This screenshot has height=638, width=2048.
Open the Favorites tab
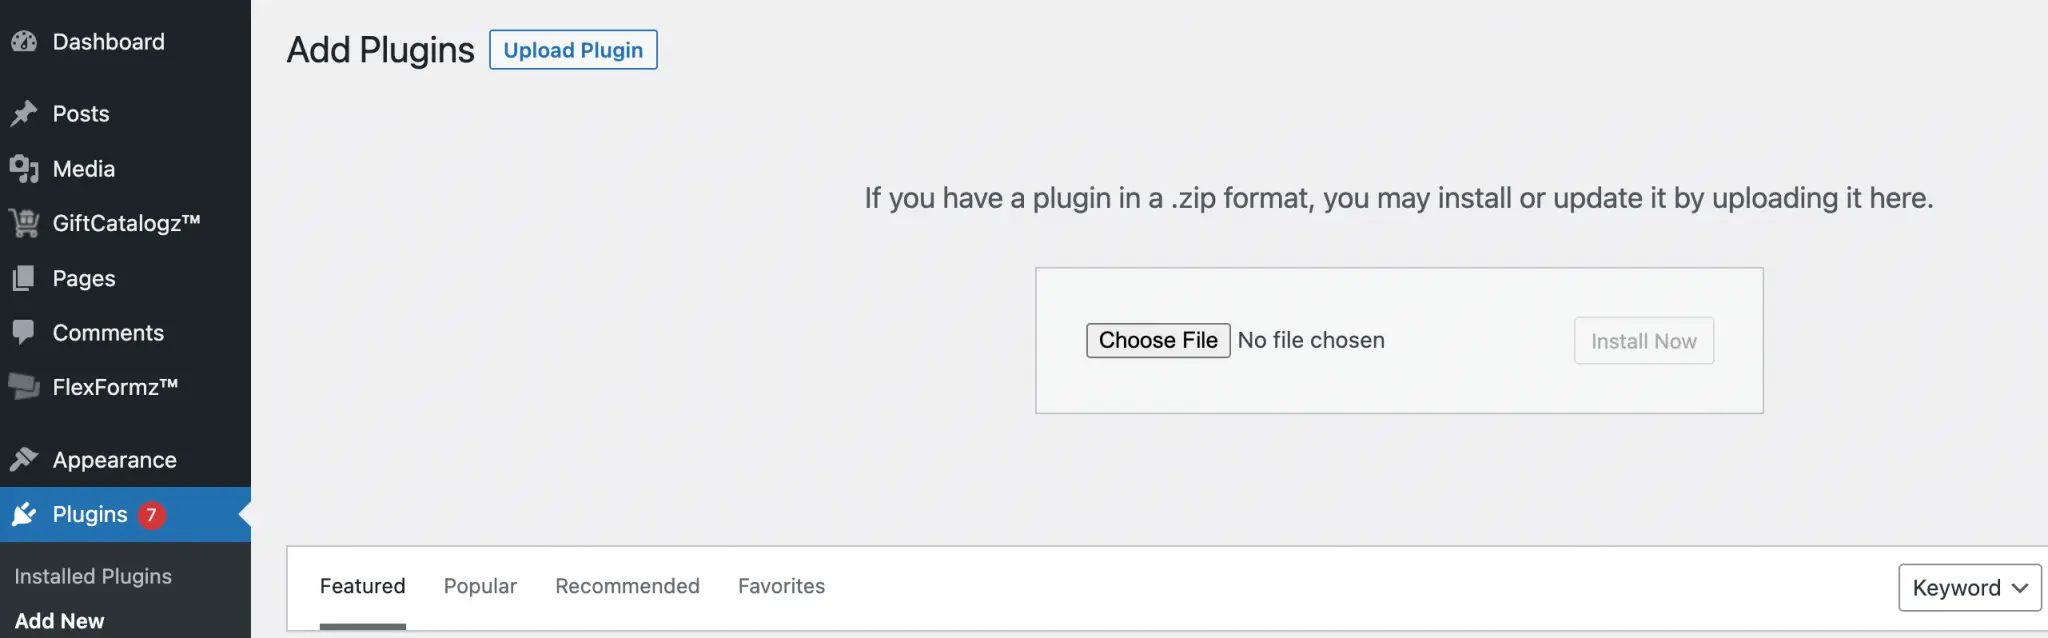coord(781,586)
